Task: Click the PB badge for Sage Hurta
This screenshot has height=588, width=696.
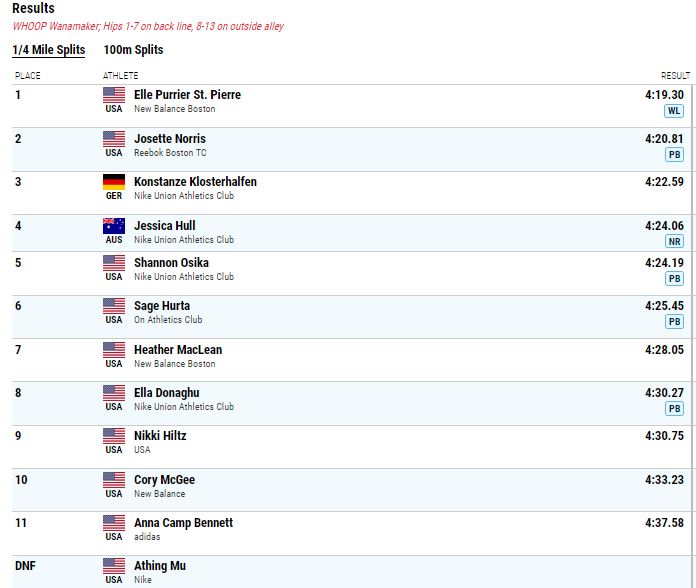Action: 674,322
